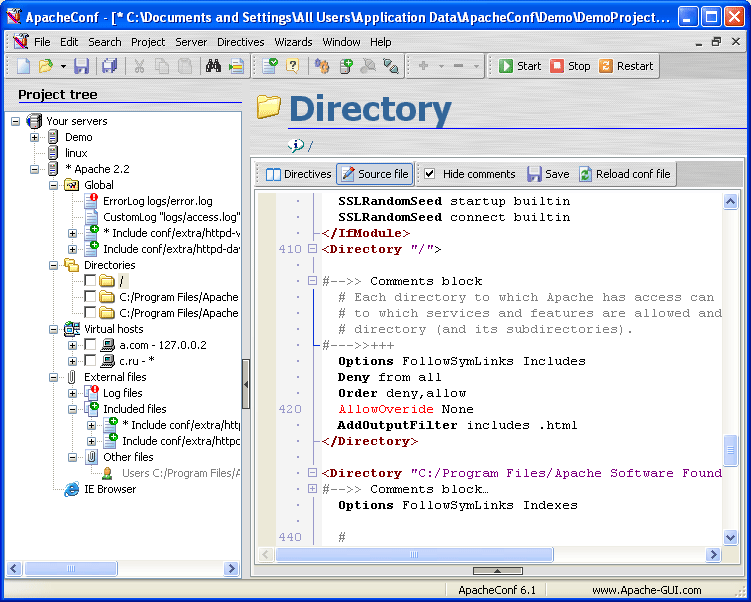The image size is (751, 602).
Task: Expand the collapsed Comments block fold marker
Action: [x=312, y=488]
